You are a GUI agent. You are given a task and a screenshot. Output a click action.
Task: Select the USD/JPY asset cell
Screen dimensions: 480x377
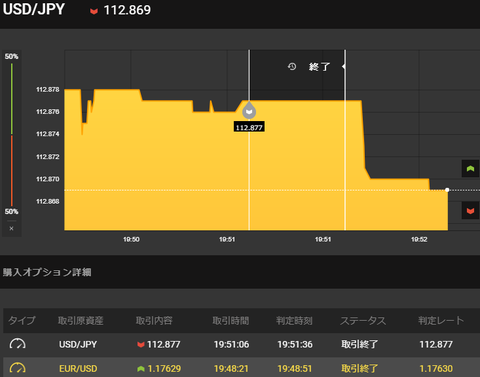pyautogui.click(x=78, y=344)
